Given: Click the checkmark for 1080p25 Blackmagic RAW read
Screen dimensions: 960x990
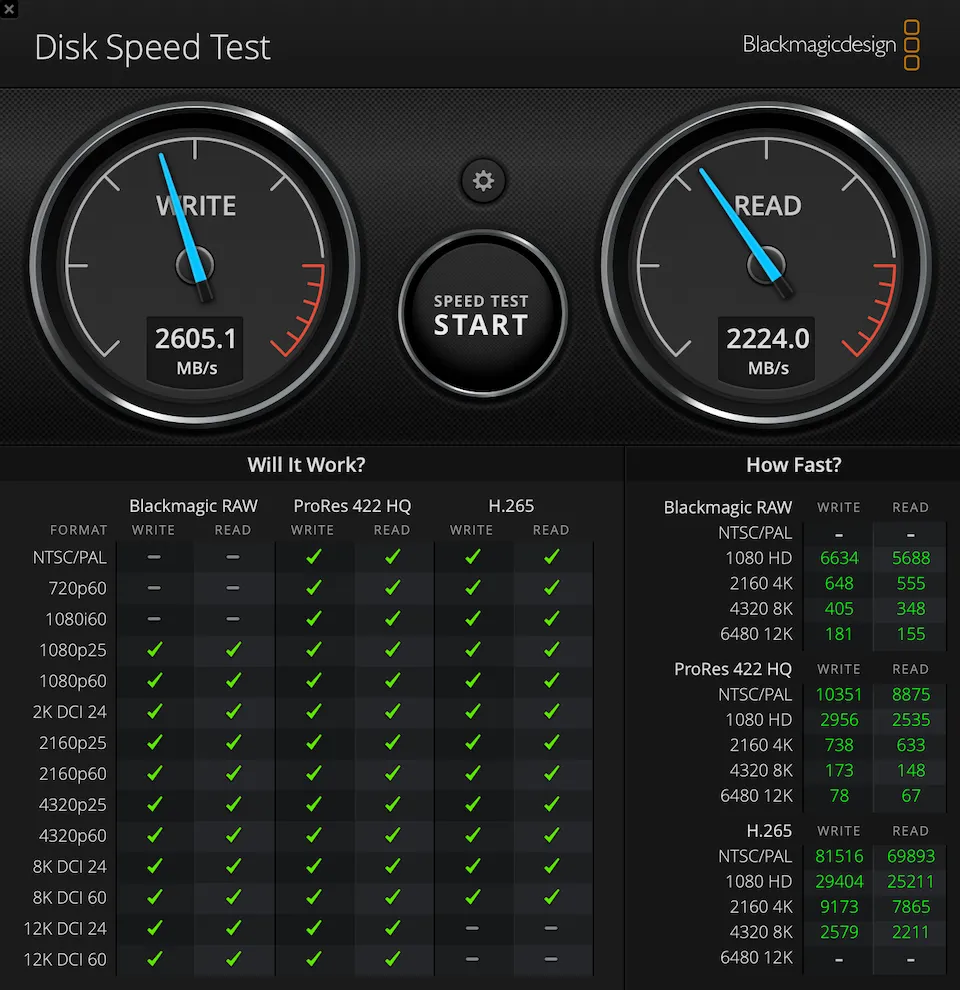Looking at the screenshot, I should point(233,650).
